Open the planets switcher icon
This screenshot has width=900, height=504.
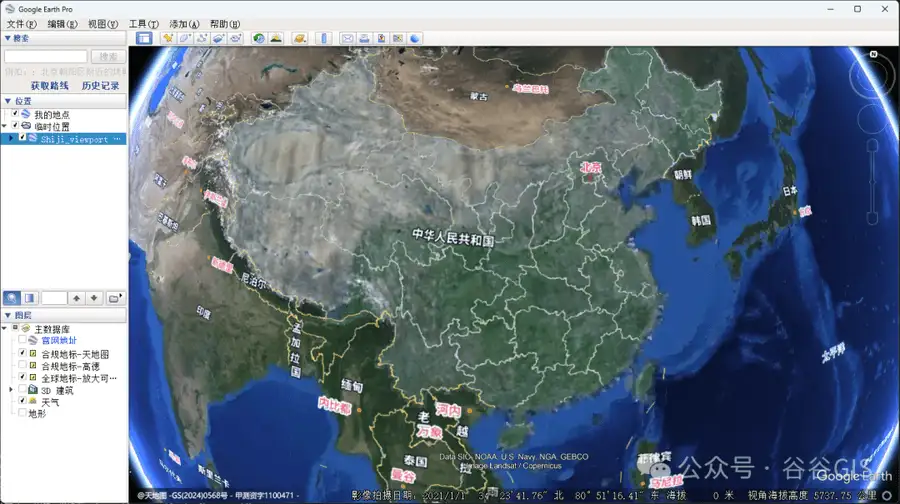point(299,38)
